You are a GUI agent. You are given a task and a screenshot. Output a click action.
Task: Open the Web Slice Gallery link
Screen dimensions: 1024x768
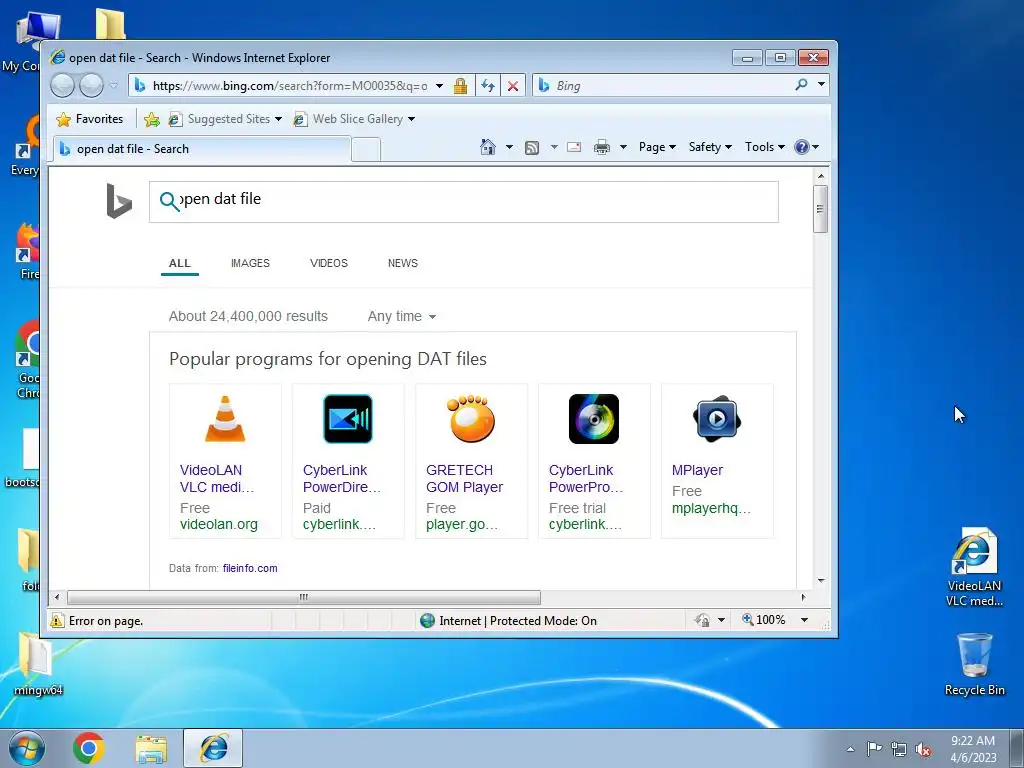pos(354,119)
